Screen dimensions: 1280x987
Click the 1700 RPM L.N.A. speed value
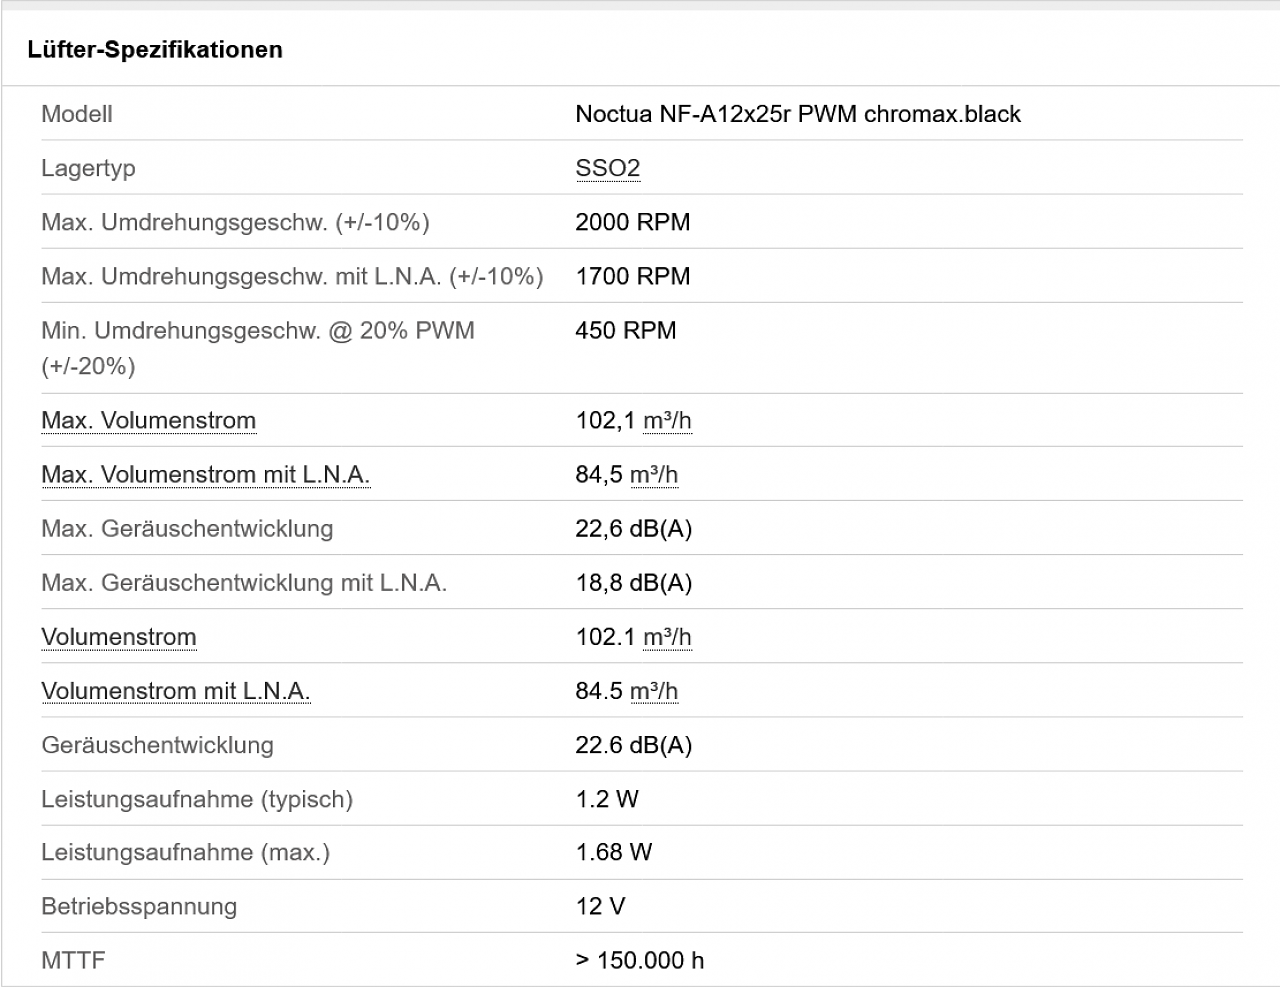632,276
